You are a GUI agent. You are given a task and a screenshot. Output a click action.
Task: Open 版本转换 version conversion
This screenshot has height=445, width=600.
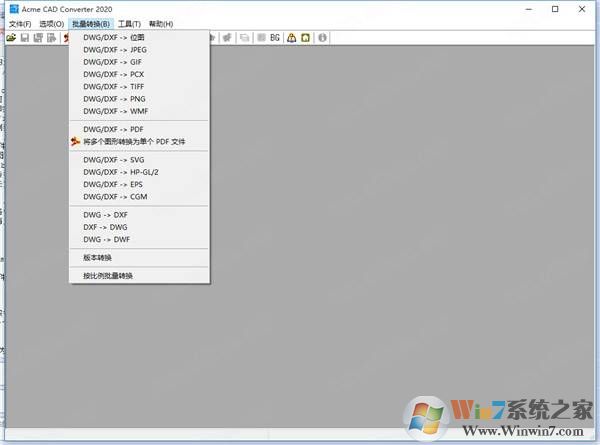(139, 258)
